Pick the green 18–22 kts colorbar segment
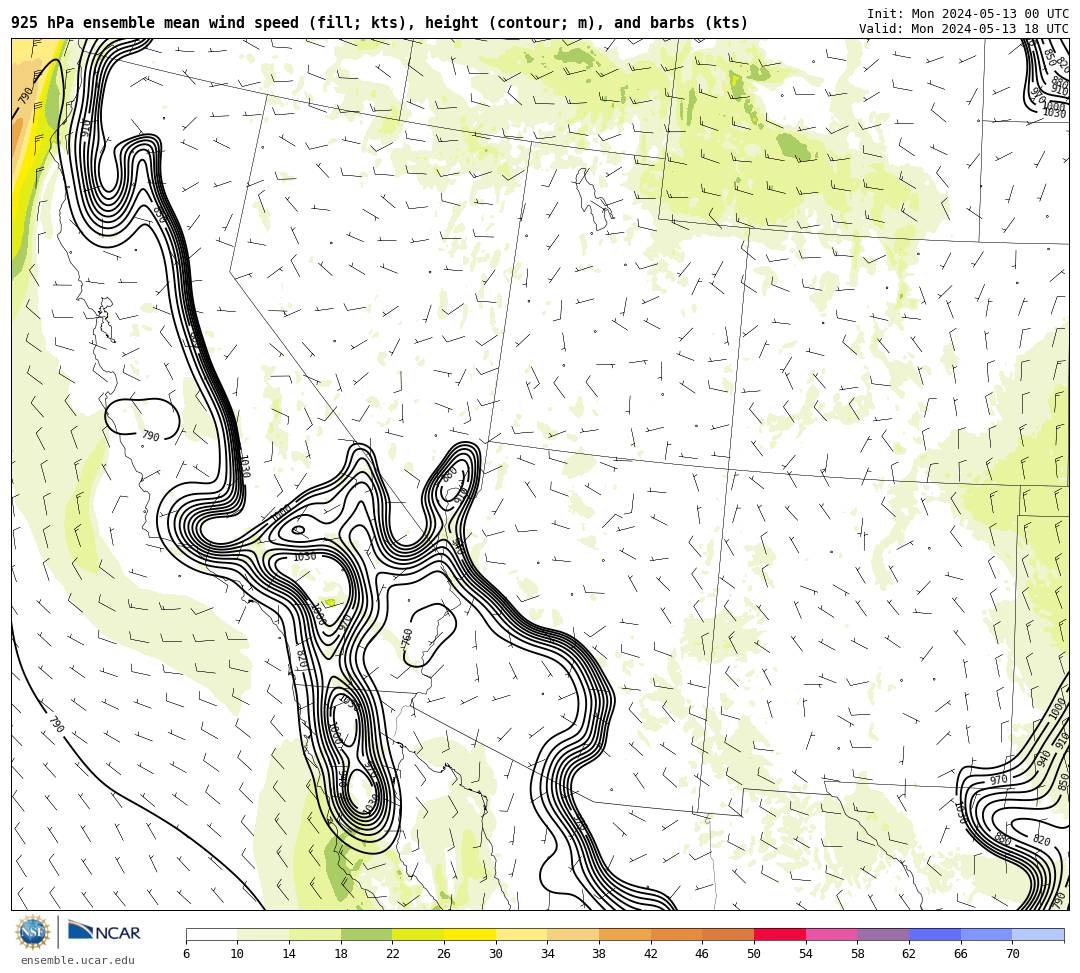 (x=366, y=934)
